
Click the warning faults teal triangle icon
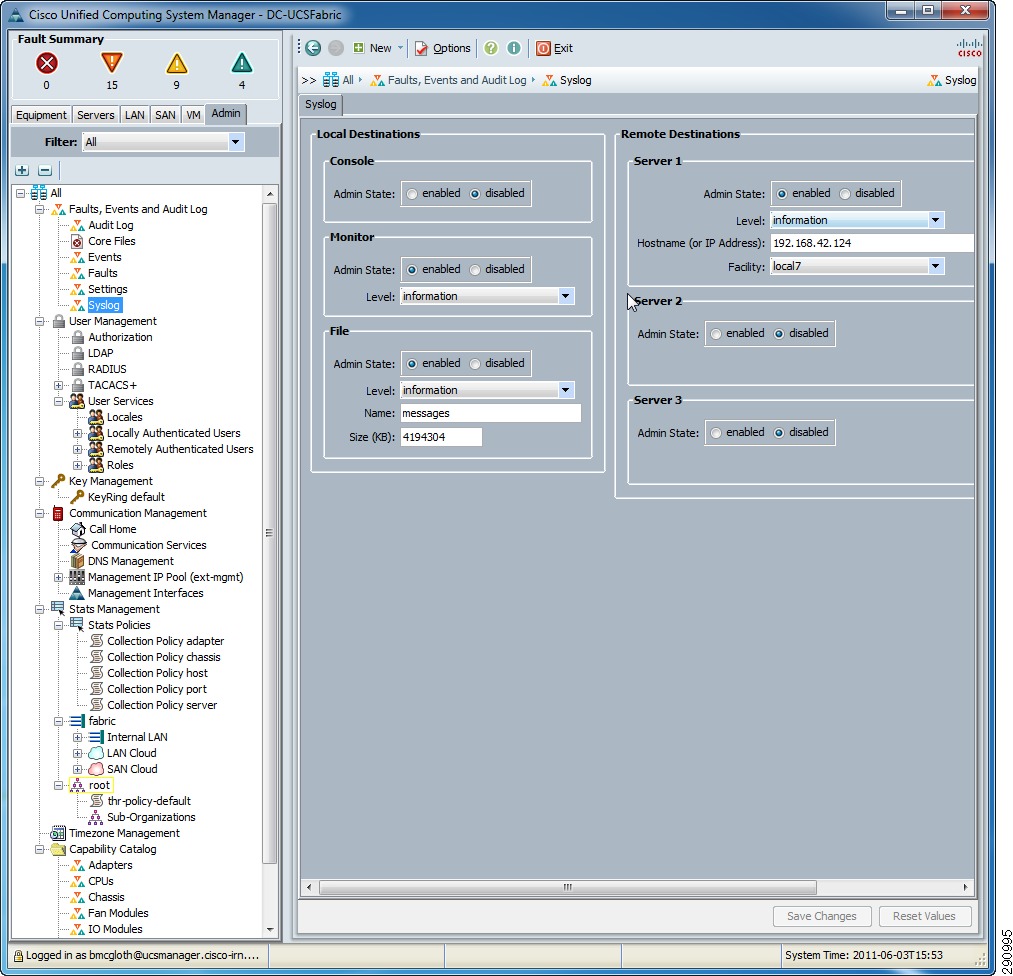click(242, 63)
